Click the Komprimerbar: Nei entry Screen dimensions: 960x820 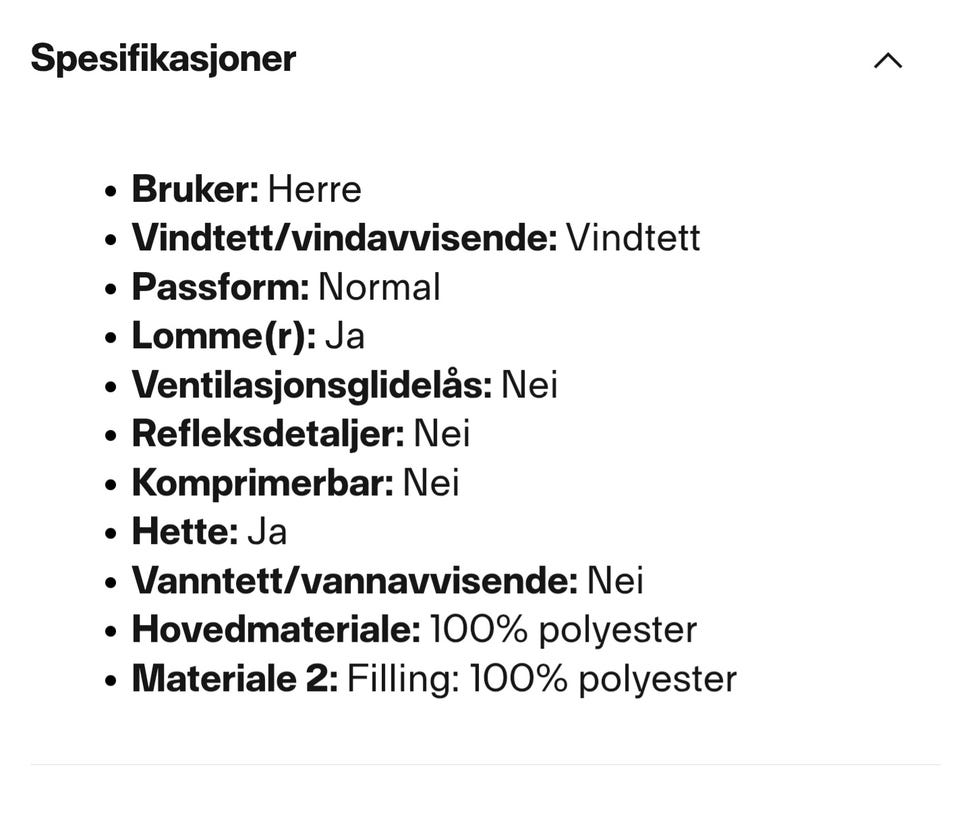[x=294, y=483]
